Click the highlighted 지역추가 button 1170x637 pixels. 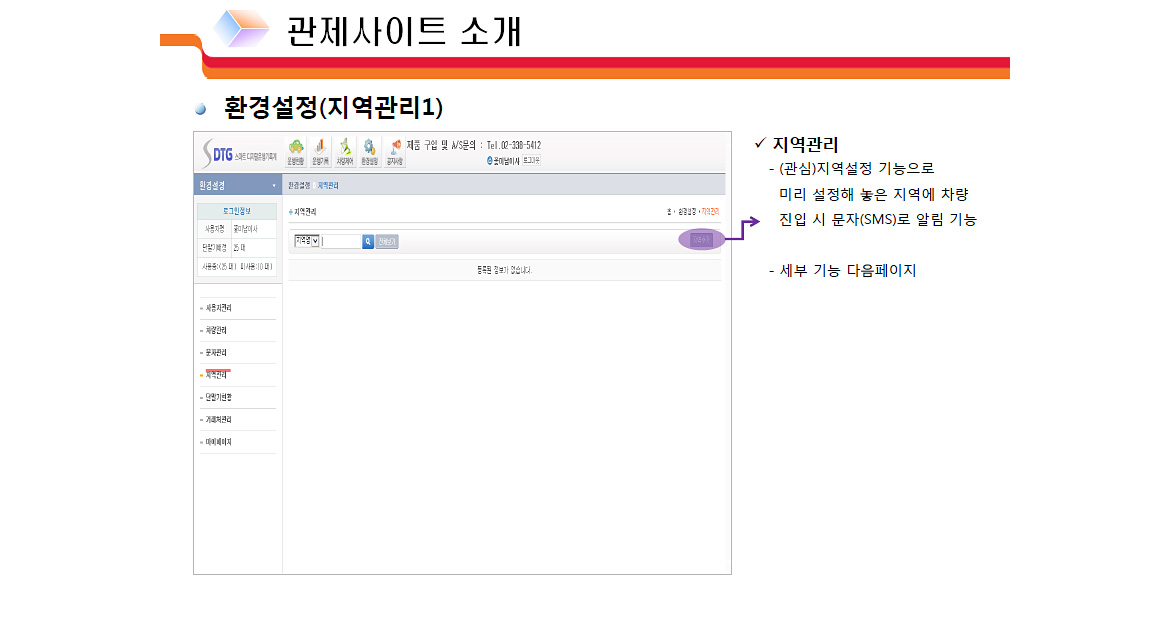tap(702, 240)
